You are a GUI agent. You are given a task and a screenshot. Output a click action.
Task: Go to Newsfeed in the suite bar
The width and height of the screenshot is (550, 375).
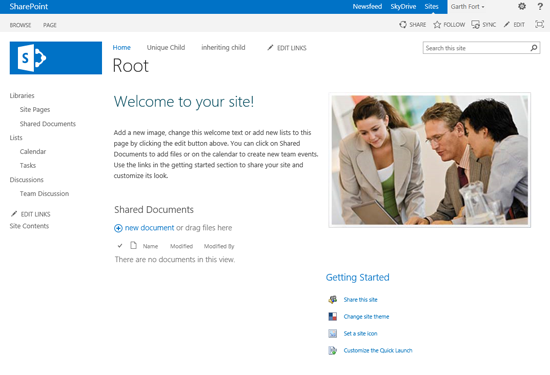point(367,6)
